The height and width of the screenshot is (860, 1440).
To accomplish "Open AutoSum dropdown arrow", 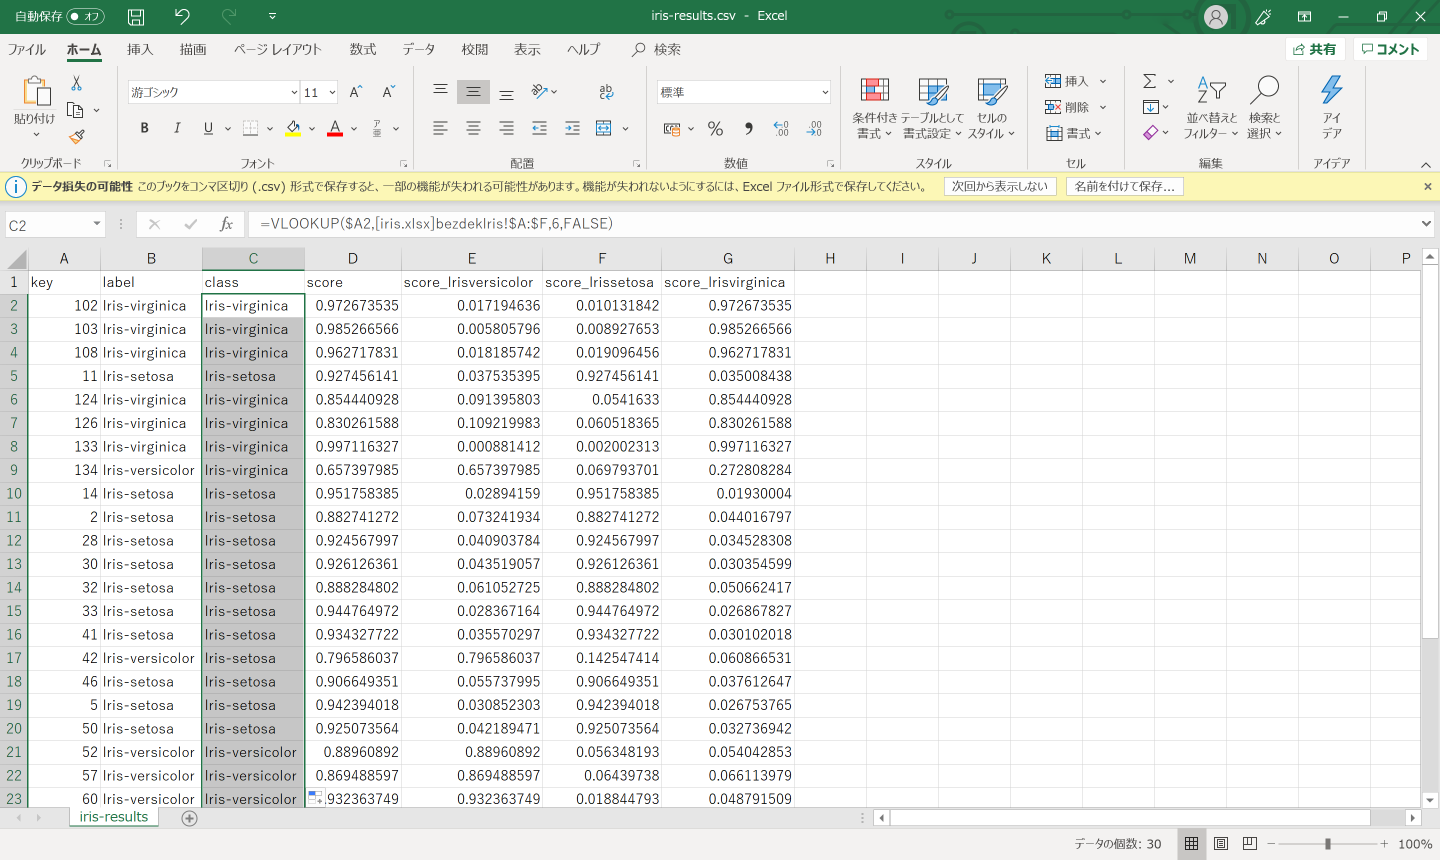I will tap(1171, 81).
